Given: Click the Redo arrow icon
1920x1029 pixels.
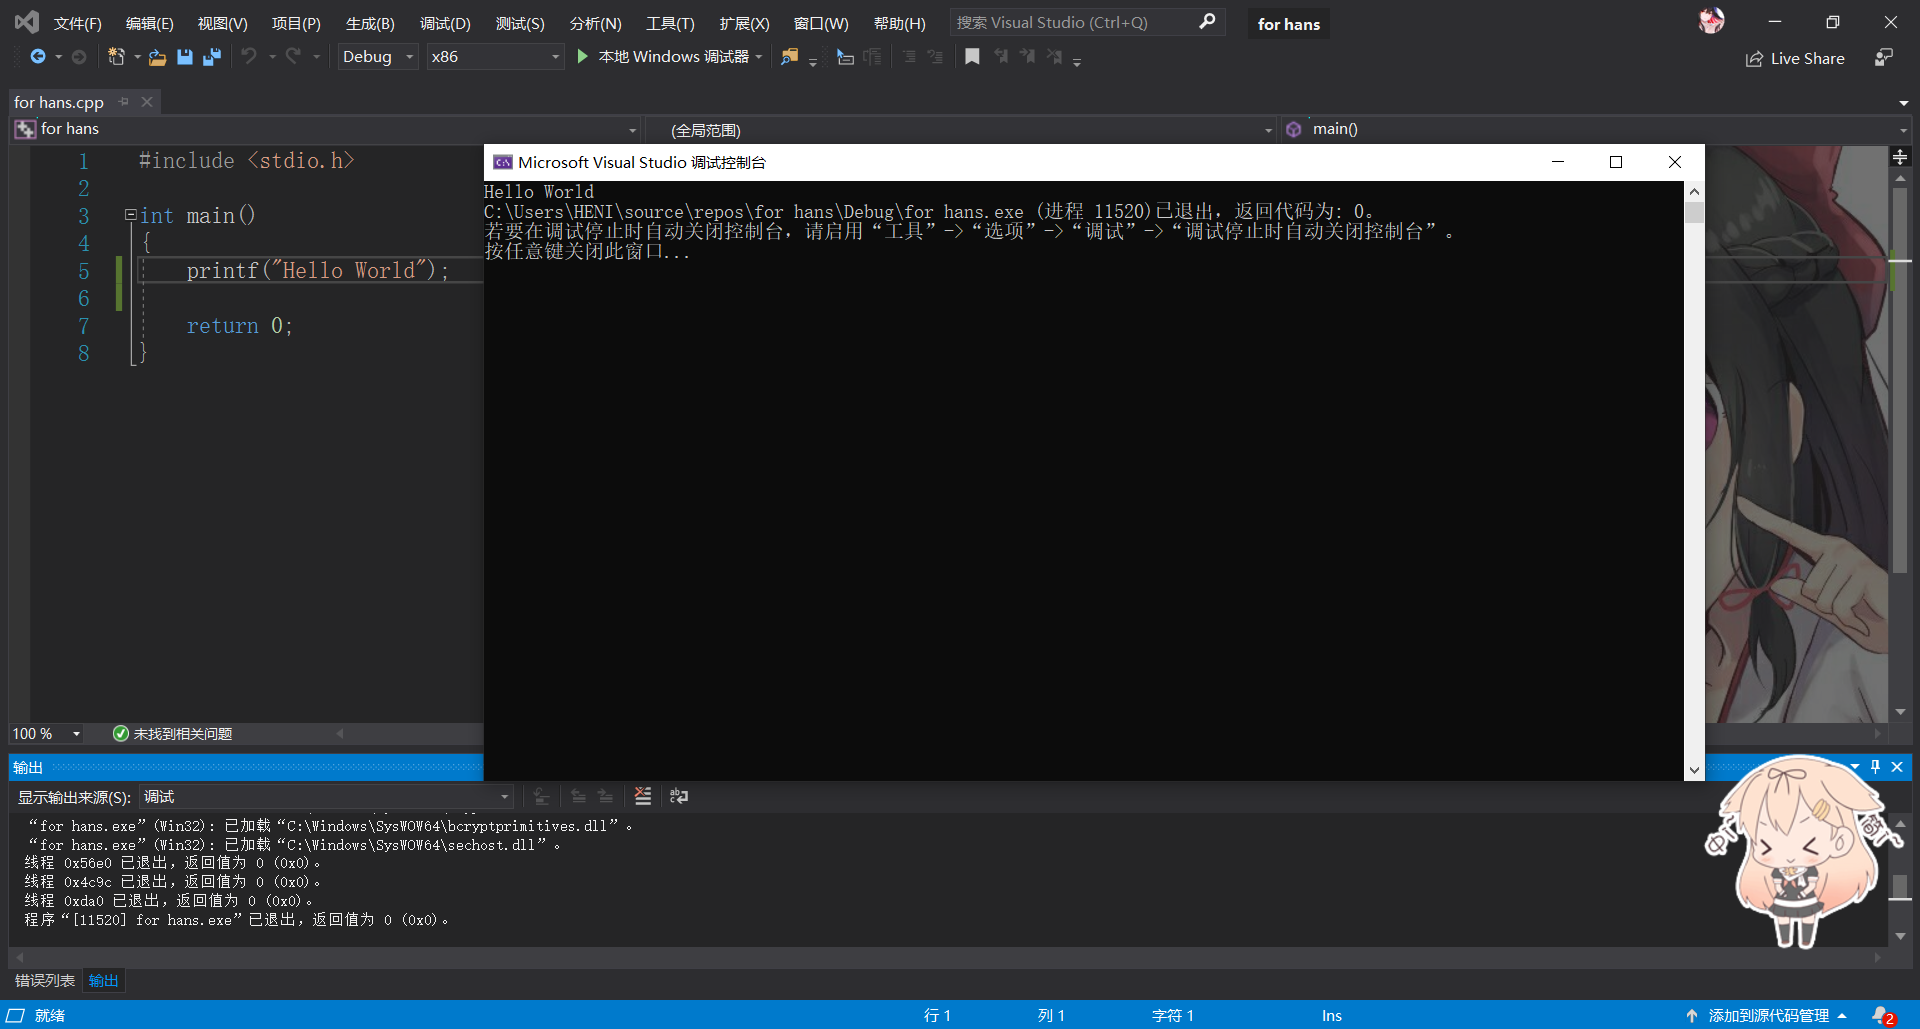Looking at the screenshot, I should coord(293,57).
